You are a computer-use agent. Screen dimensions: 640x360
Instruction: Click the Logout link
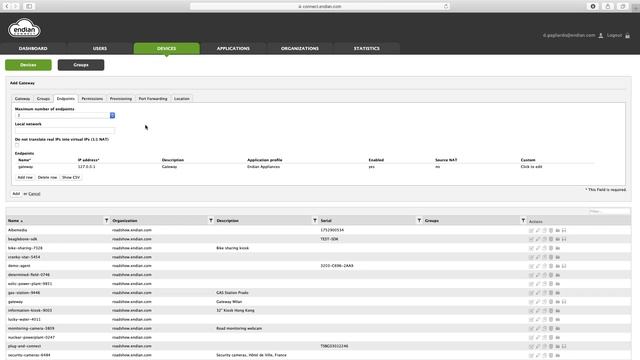(614, 36)
